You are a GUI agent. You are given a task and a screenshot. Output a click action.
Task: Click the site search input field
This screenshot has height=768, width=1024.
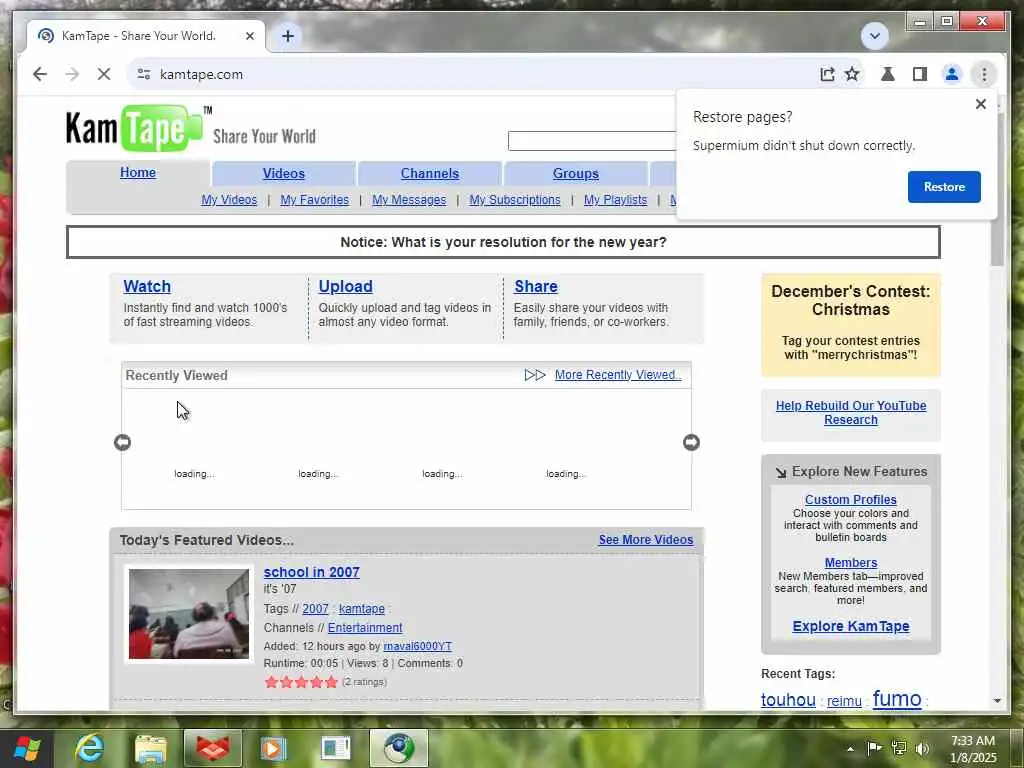(x=592, y=140)
